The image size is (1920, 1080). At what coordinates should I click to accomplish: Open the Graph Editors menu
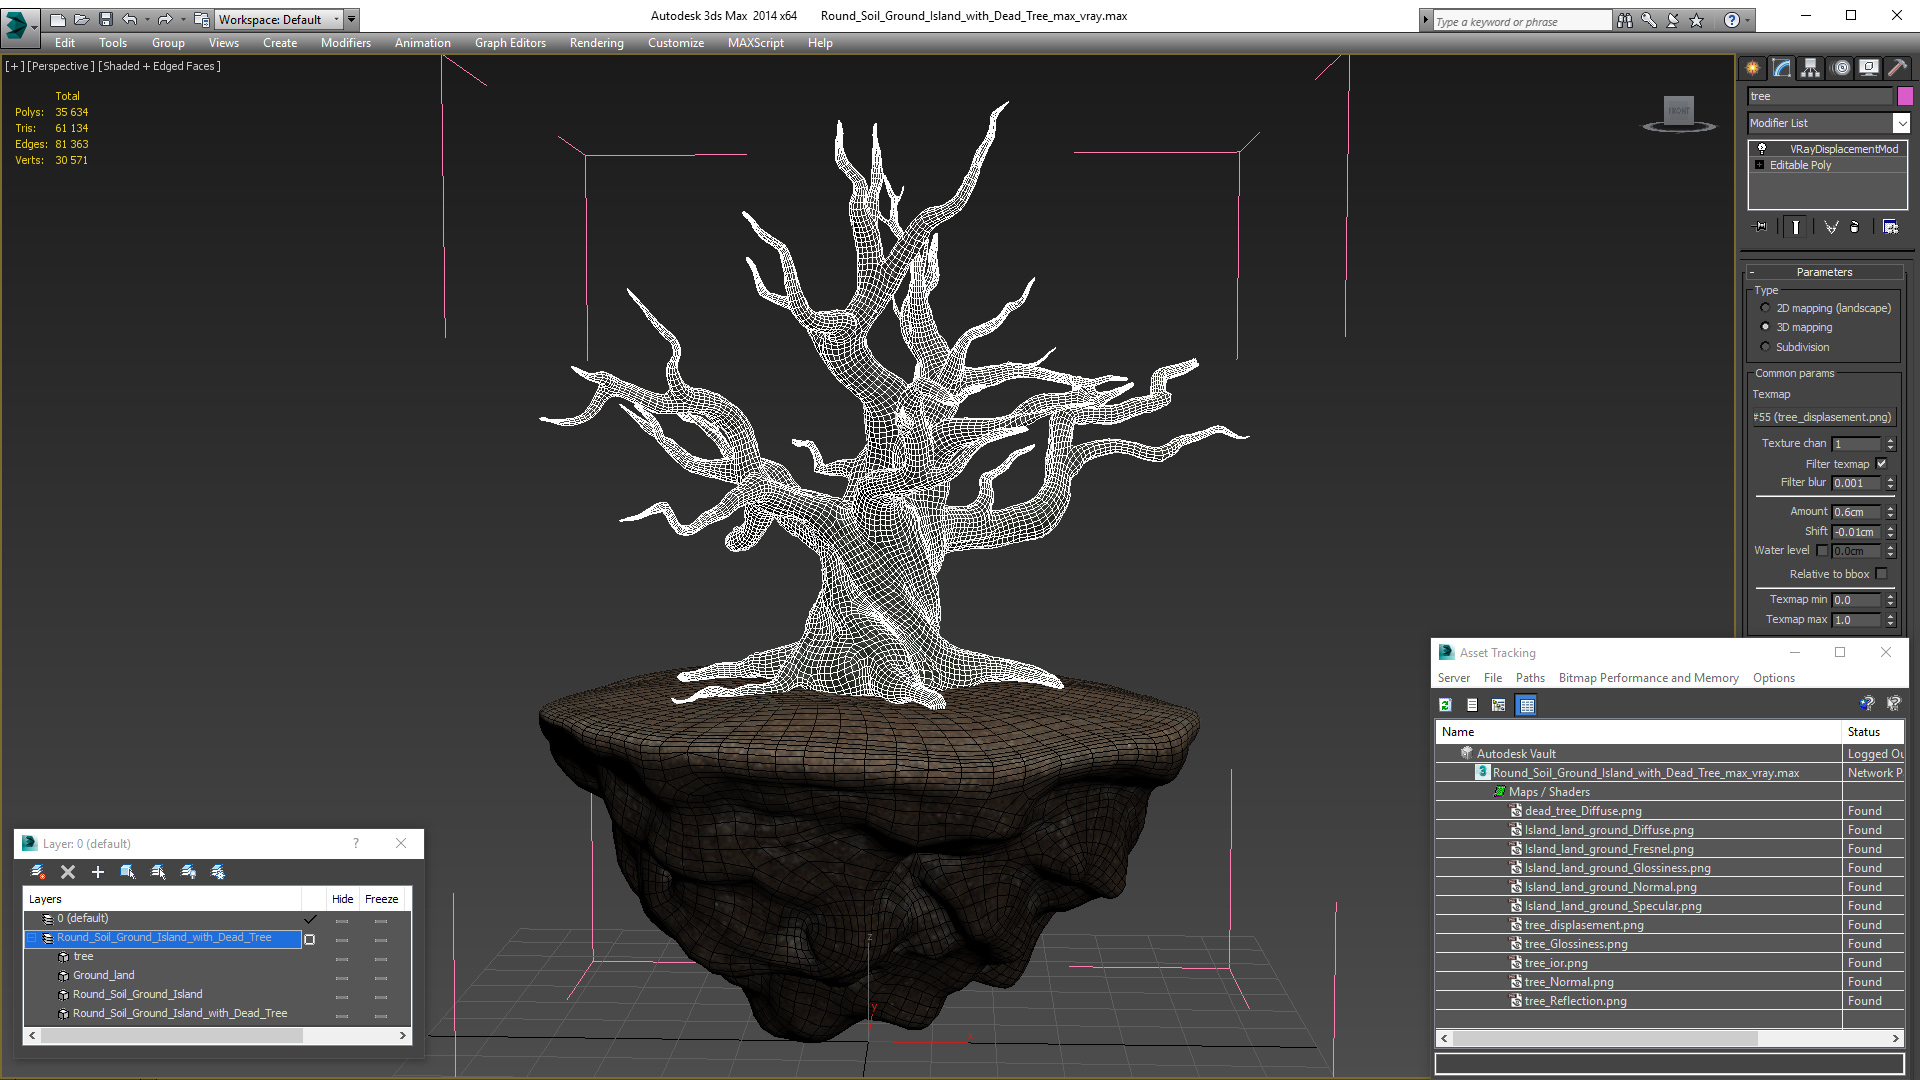click(510, 43)
